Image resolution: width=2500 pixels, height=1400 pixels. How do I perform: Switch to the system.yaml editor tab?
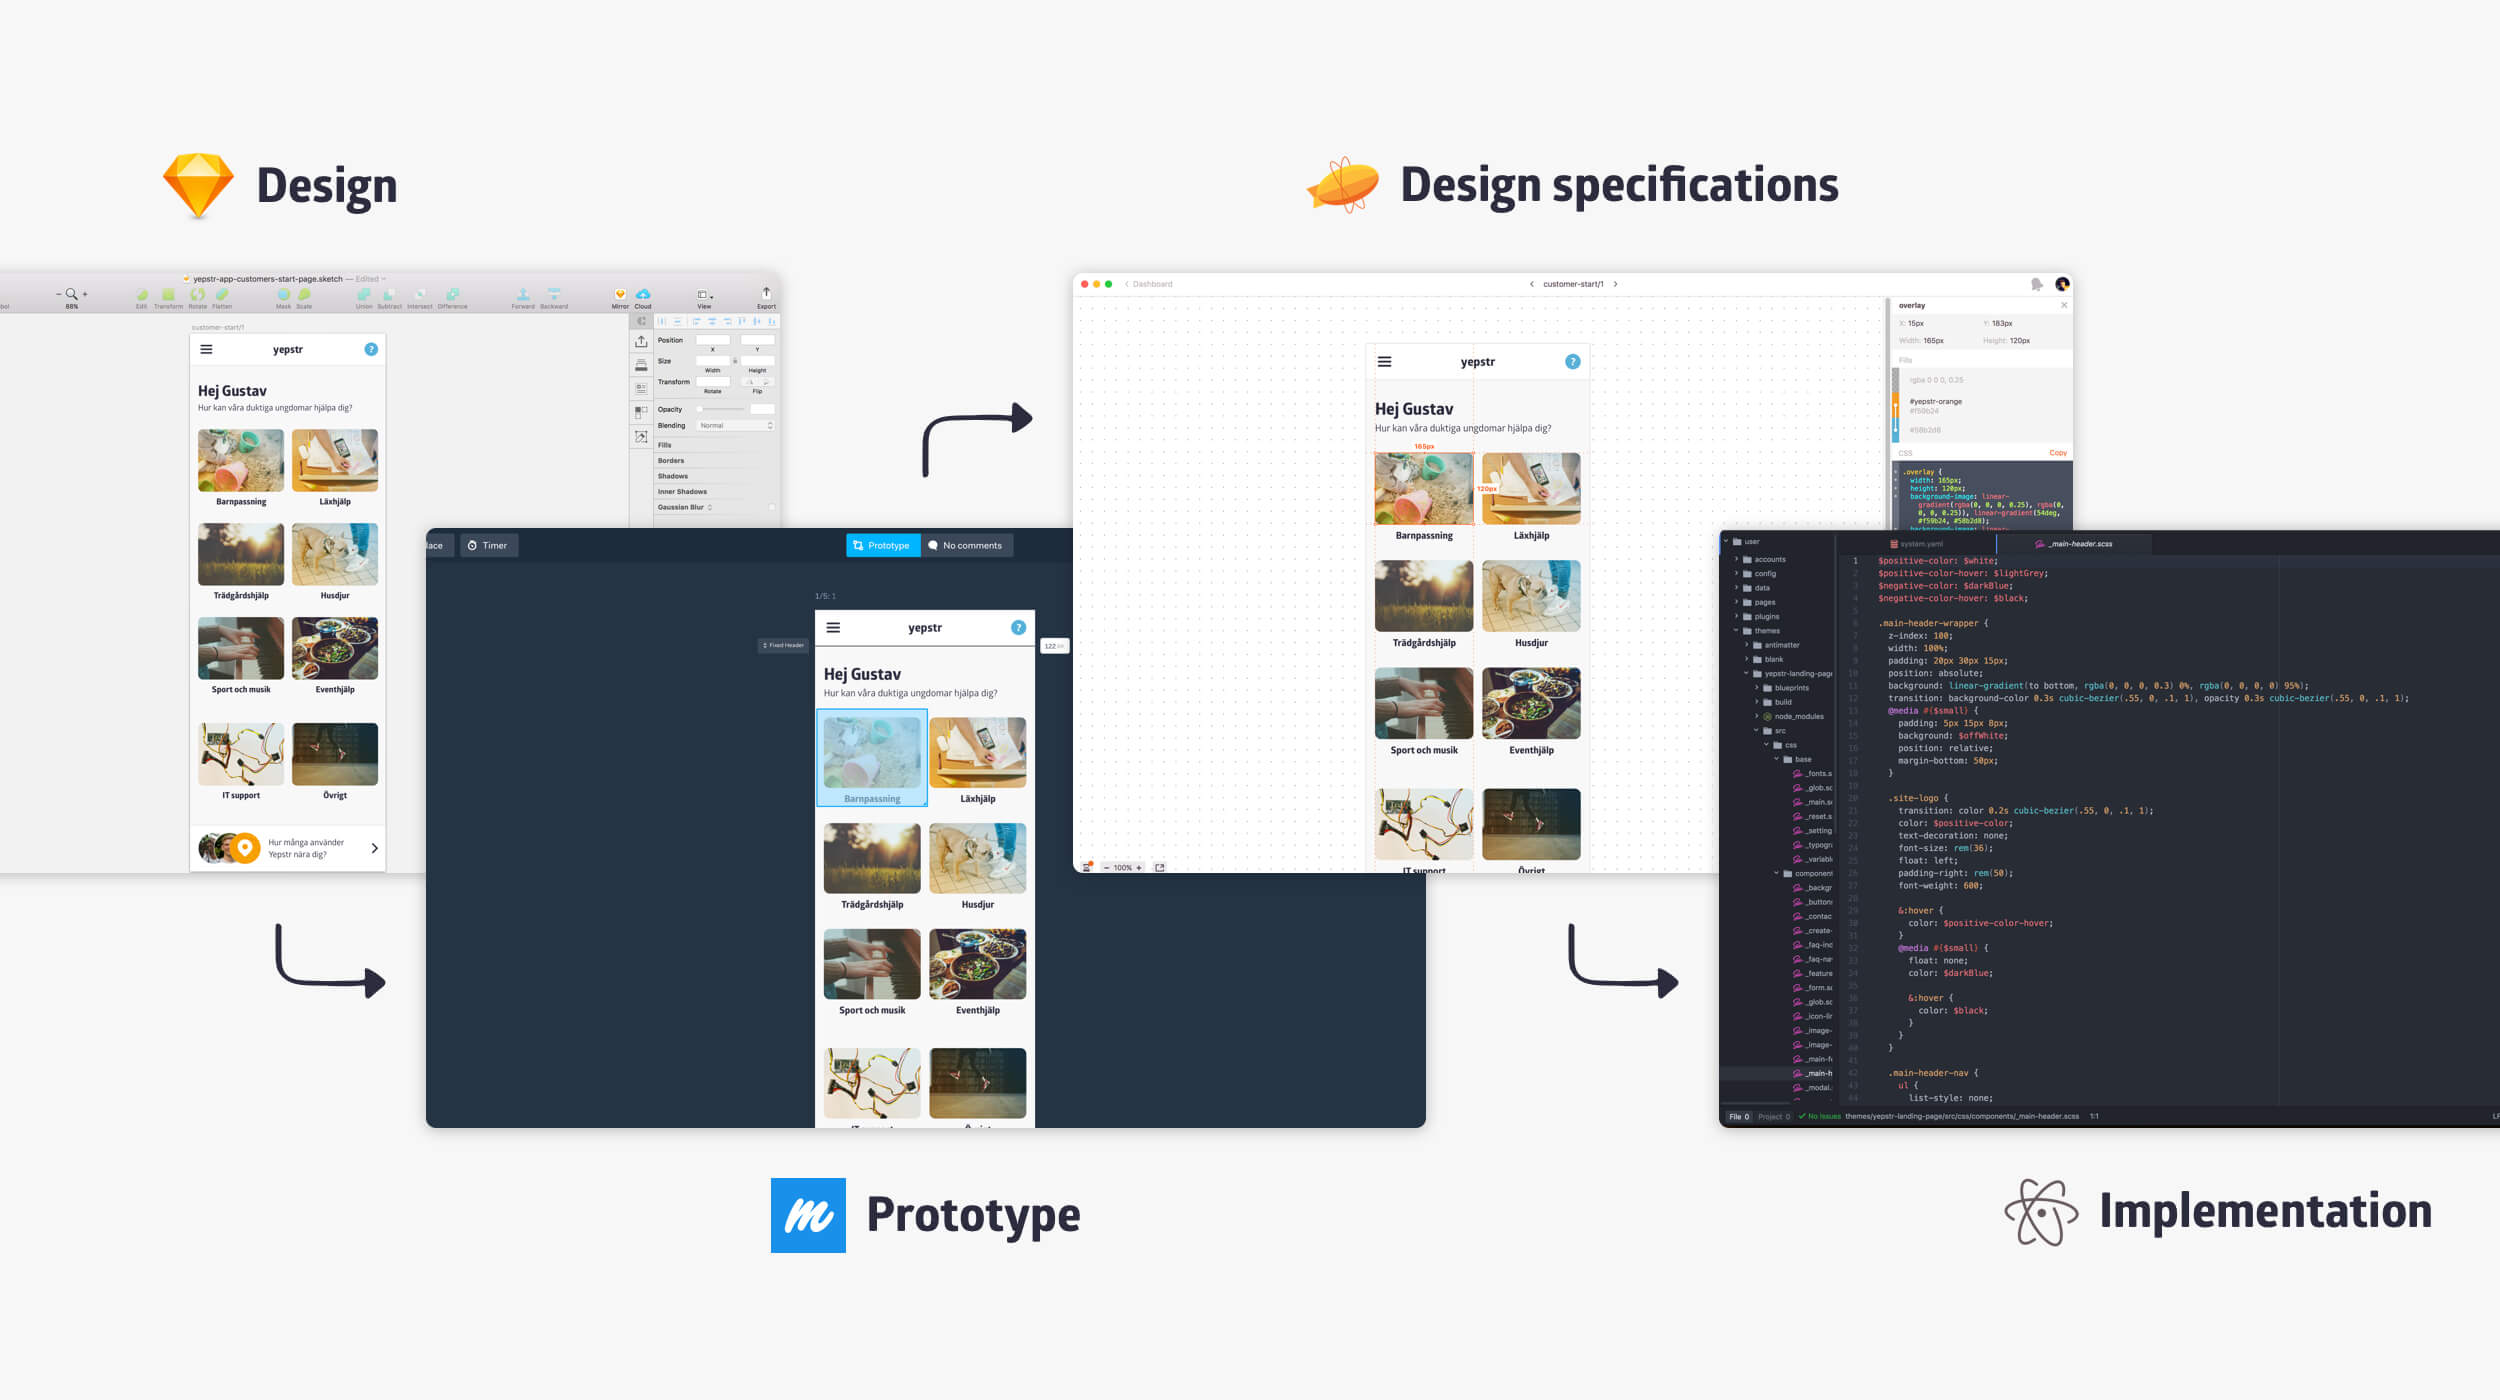pos(1917,544)
